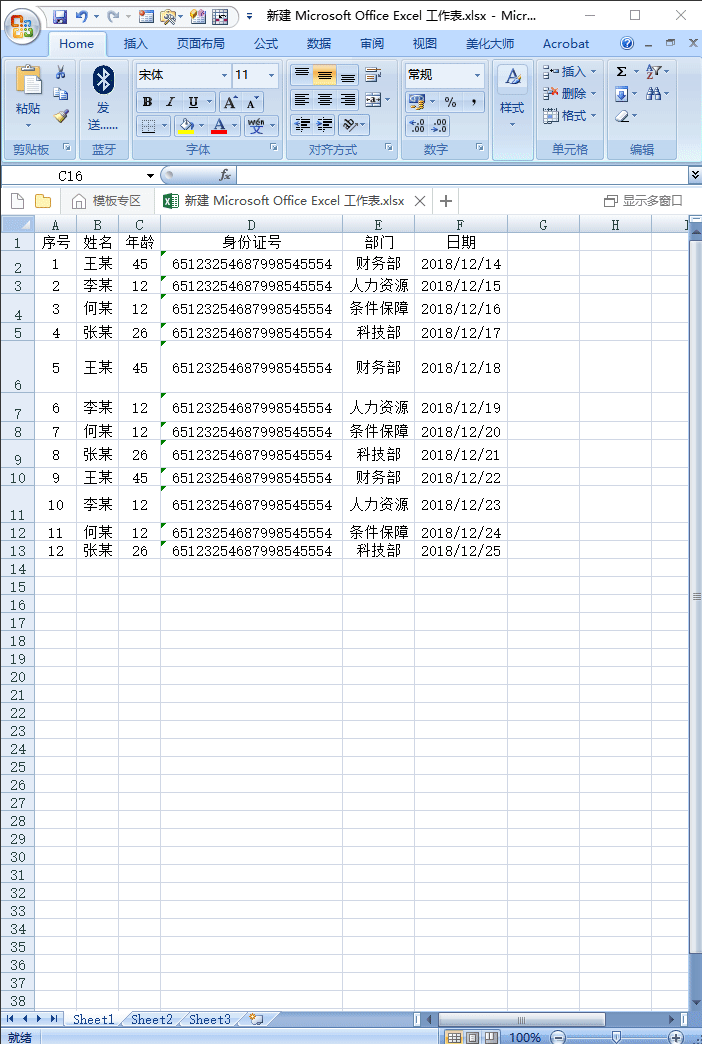Viewport: 702px width, 1044px height.
Task: Apply percent style formatting
Action: coord(451,102)
